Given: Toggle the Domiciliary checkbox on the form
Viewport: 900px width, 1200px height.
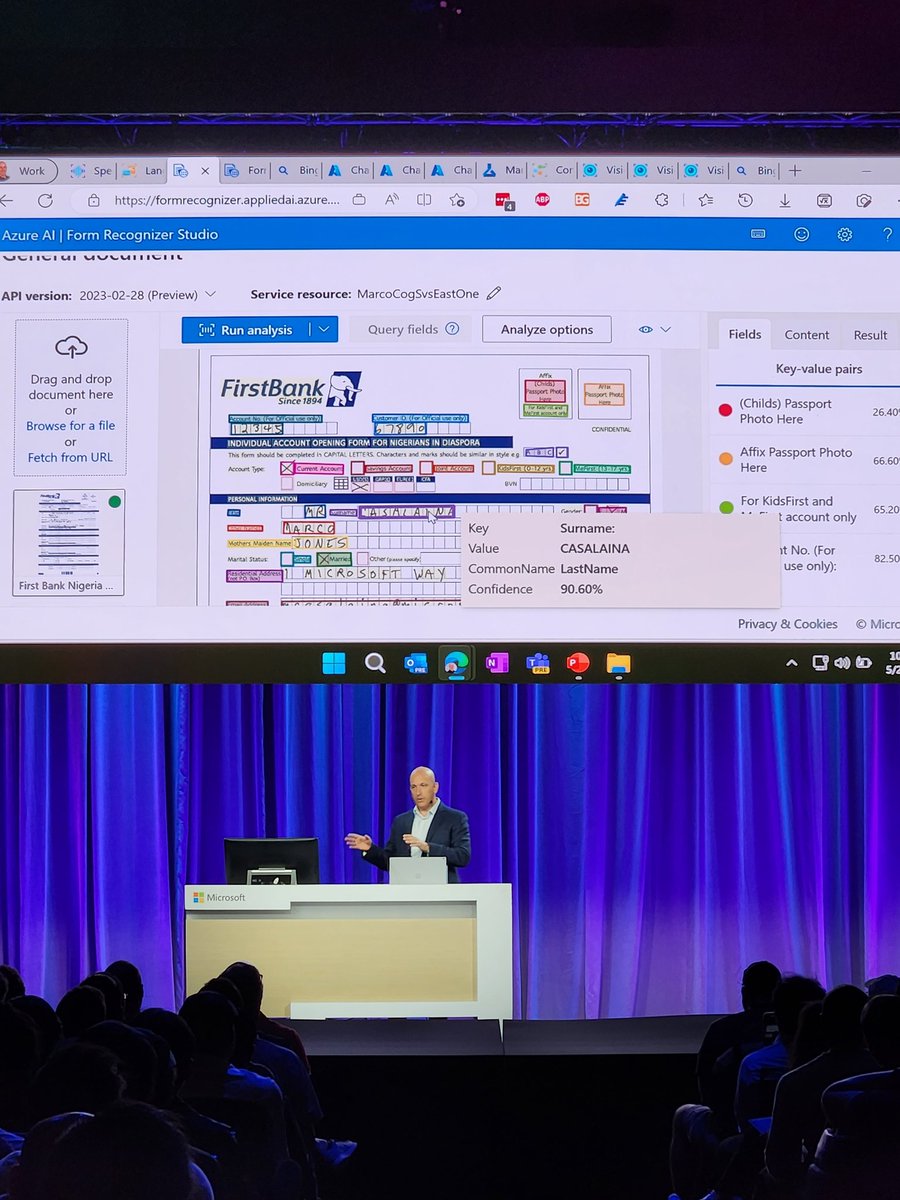Looking at the screenshot, I should tap(287, 483).
